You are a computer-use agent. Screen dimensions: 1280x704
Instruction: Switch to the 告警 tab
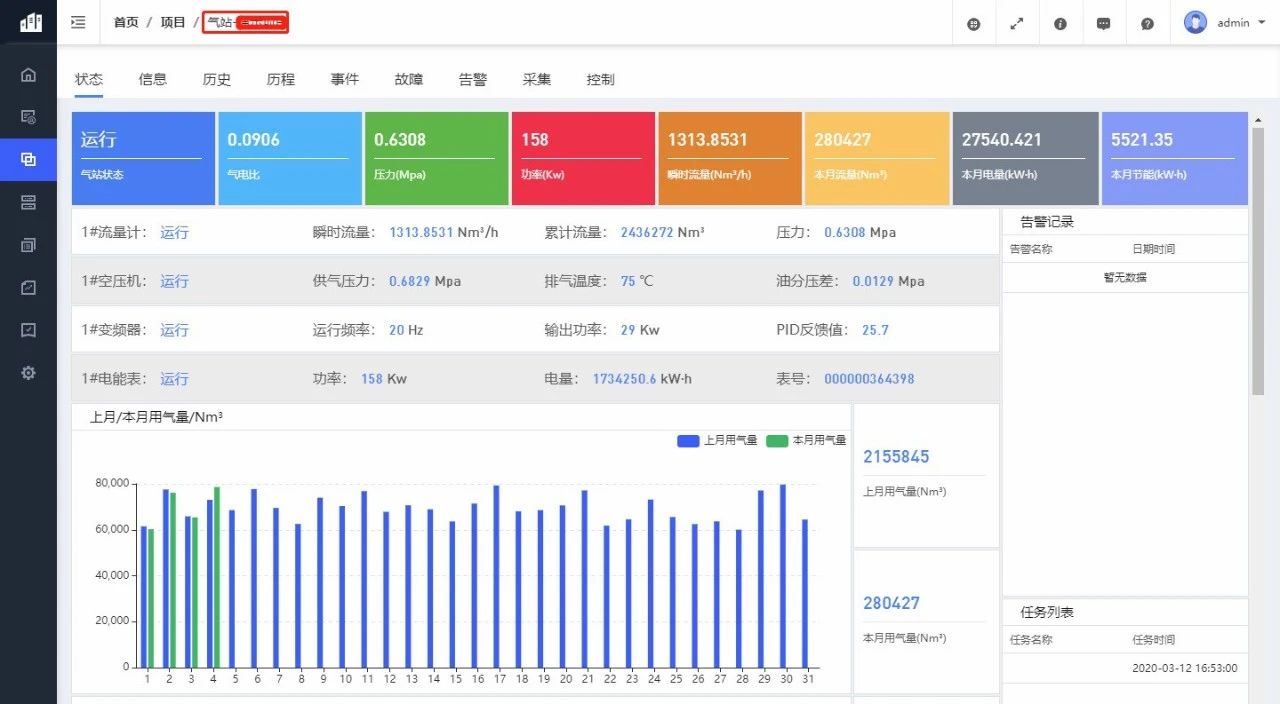pos(473,79)
